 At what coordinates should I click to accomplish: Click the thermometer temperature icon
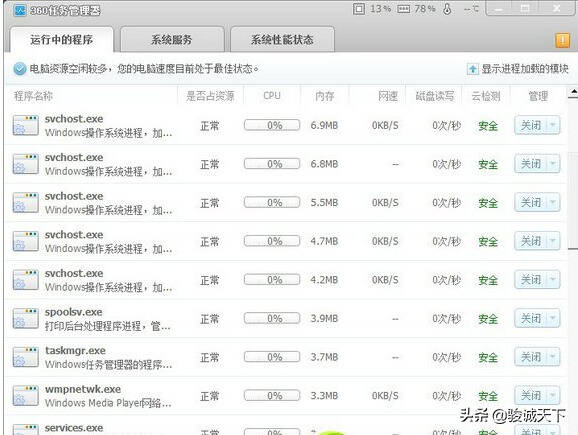(x=447, y=8)
